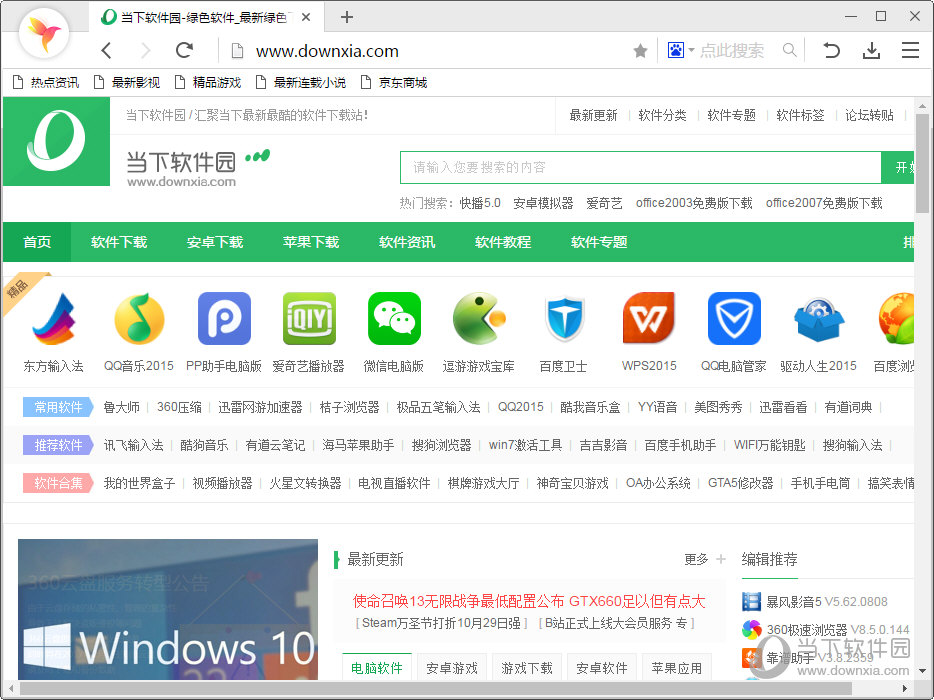This screenshot has width=934, height=700.
Task: Open 最新影视 bookmark
Action: pyautogui.click(x=127, y=82)
